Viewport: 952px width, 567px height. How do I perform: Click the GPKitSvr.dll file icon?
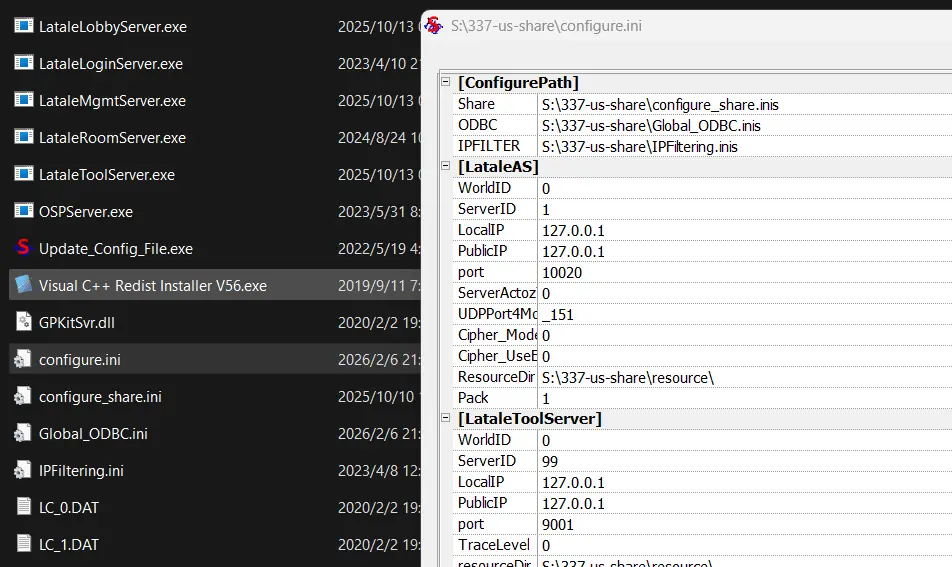click(24, 322)
